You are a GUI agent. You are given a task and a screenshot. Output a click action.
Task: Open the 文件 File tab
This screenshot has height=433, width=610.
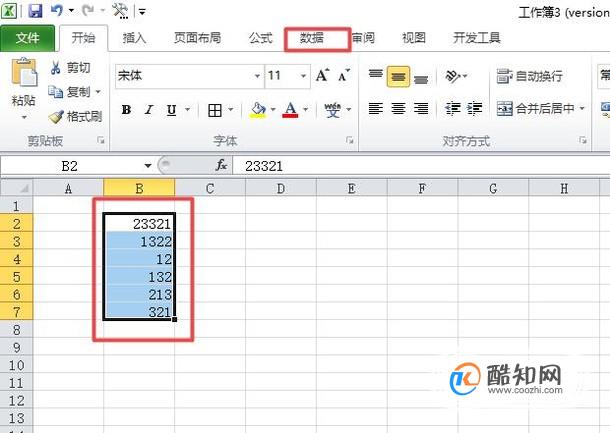point(27,38)
